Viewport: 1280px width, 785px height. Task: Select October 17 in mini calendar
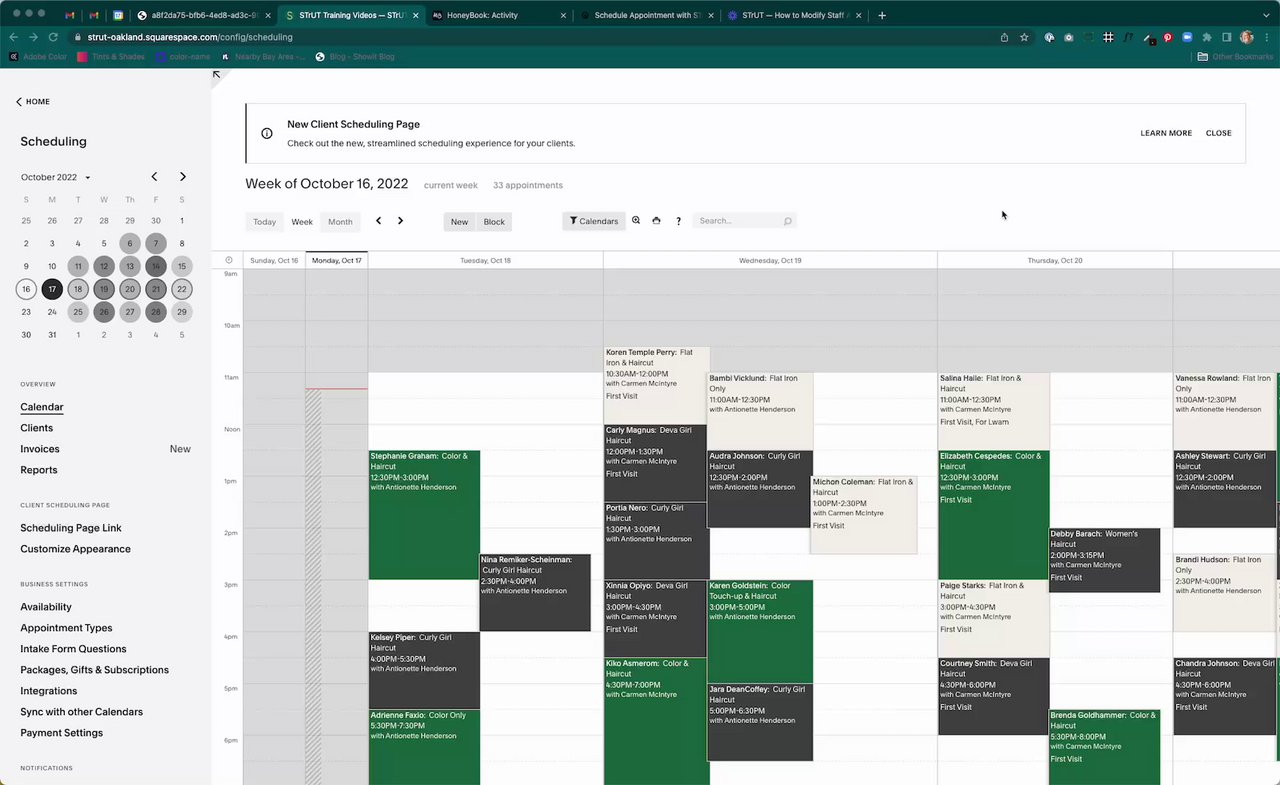tap(52, 290)
